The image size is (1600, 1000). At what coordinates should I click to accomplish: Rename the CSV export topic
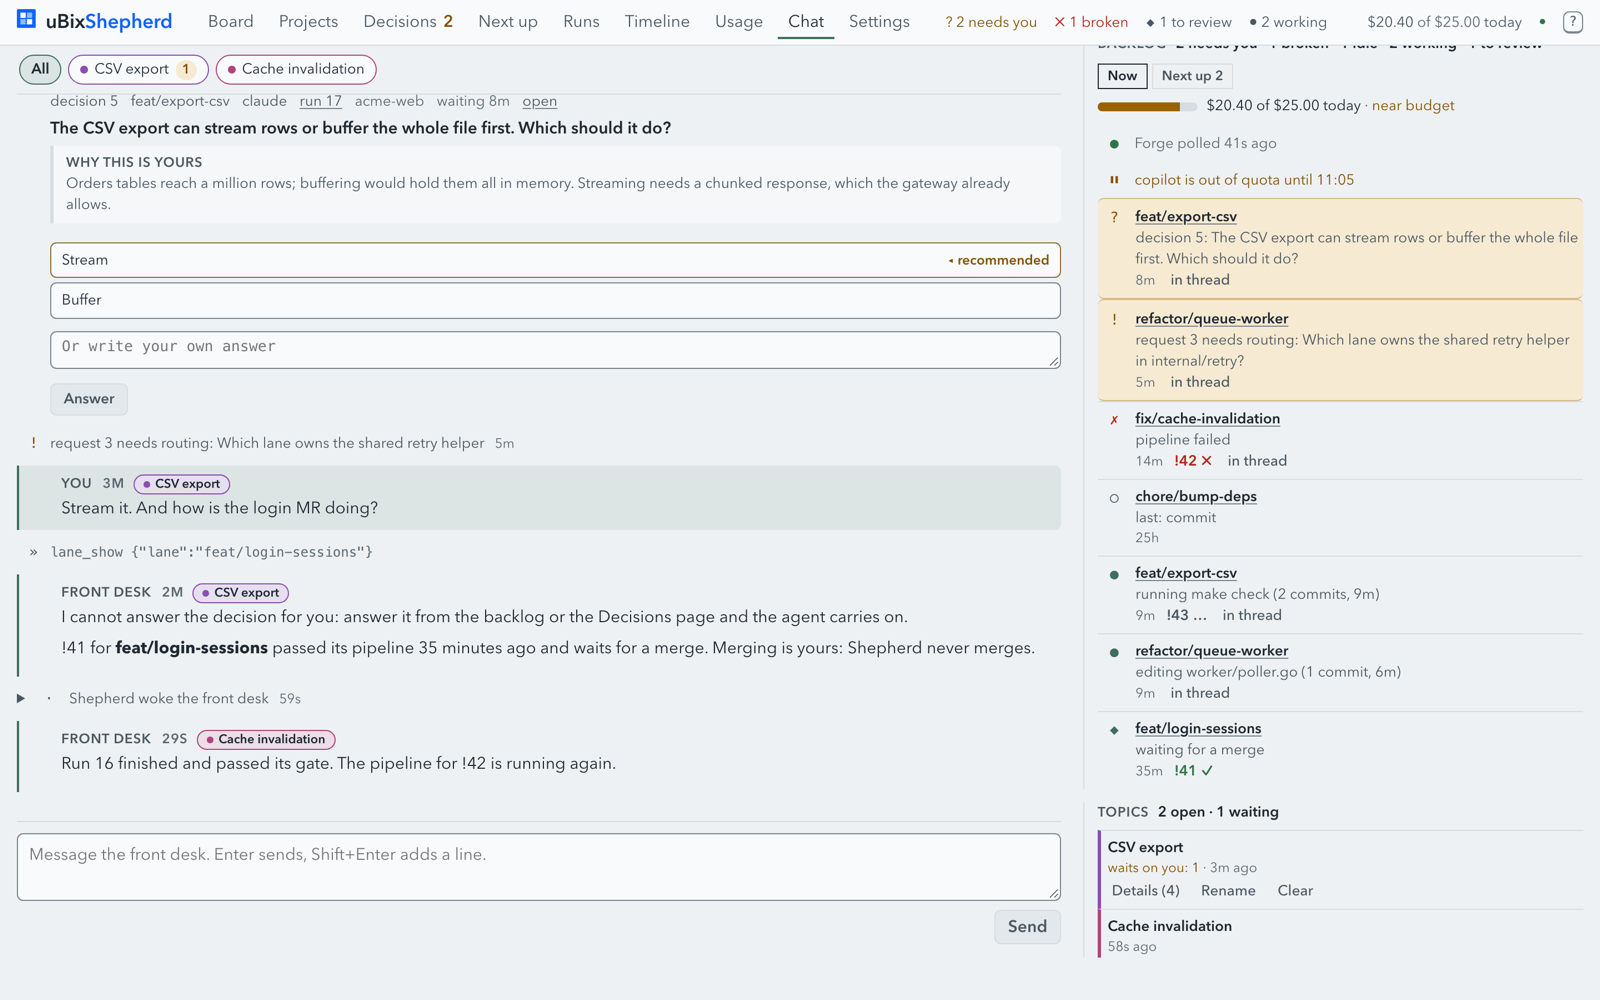[x=1228, y=890]
